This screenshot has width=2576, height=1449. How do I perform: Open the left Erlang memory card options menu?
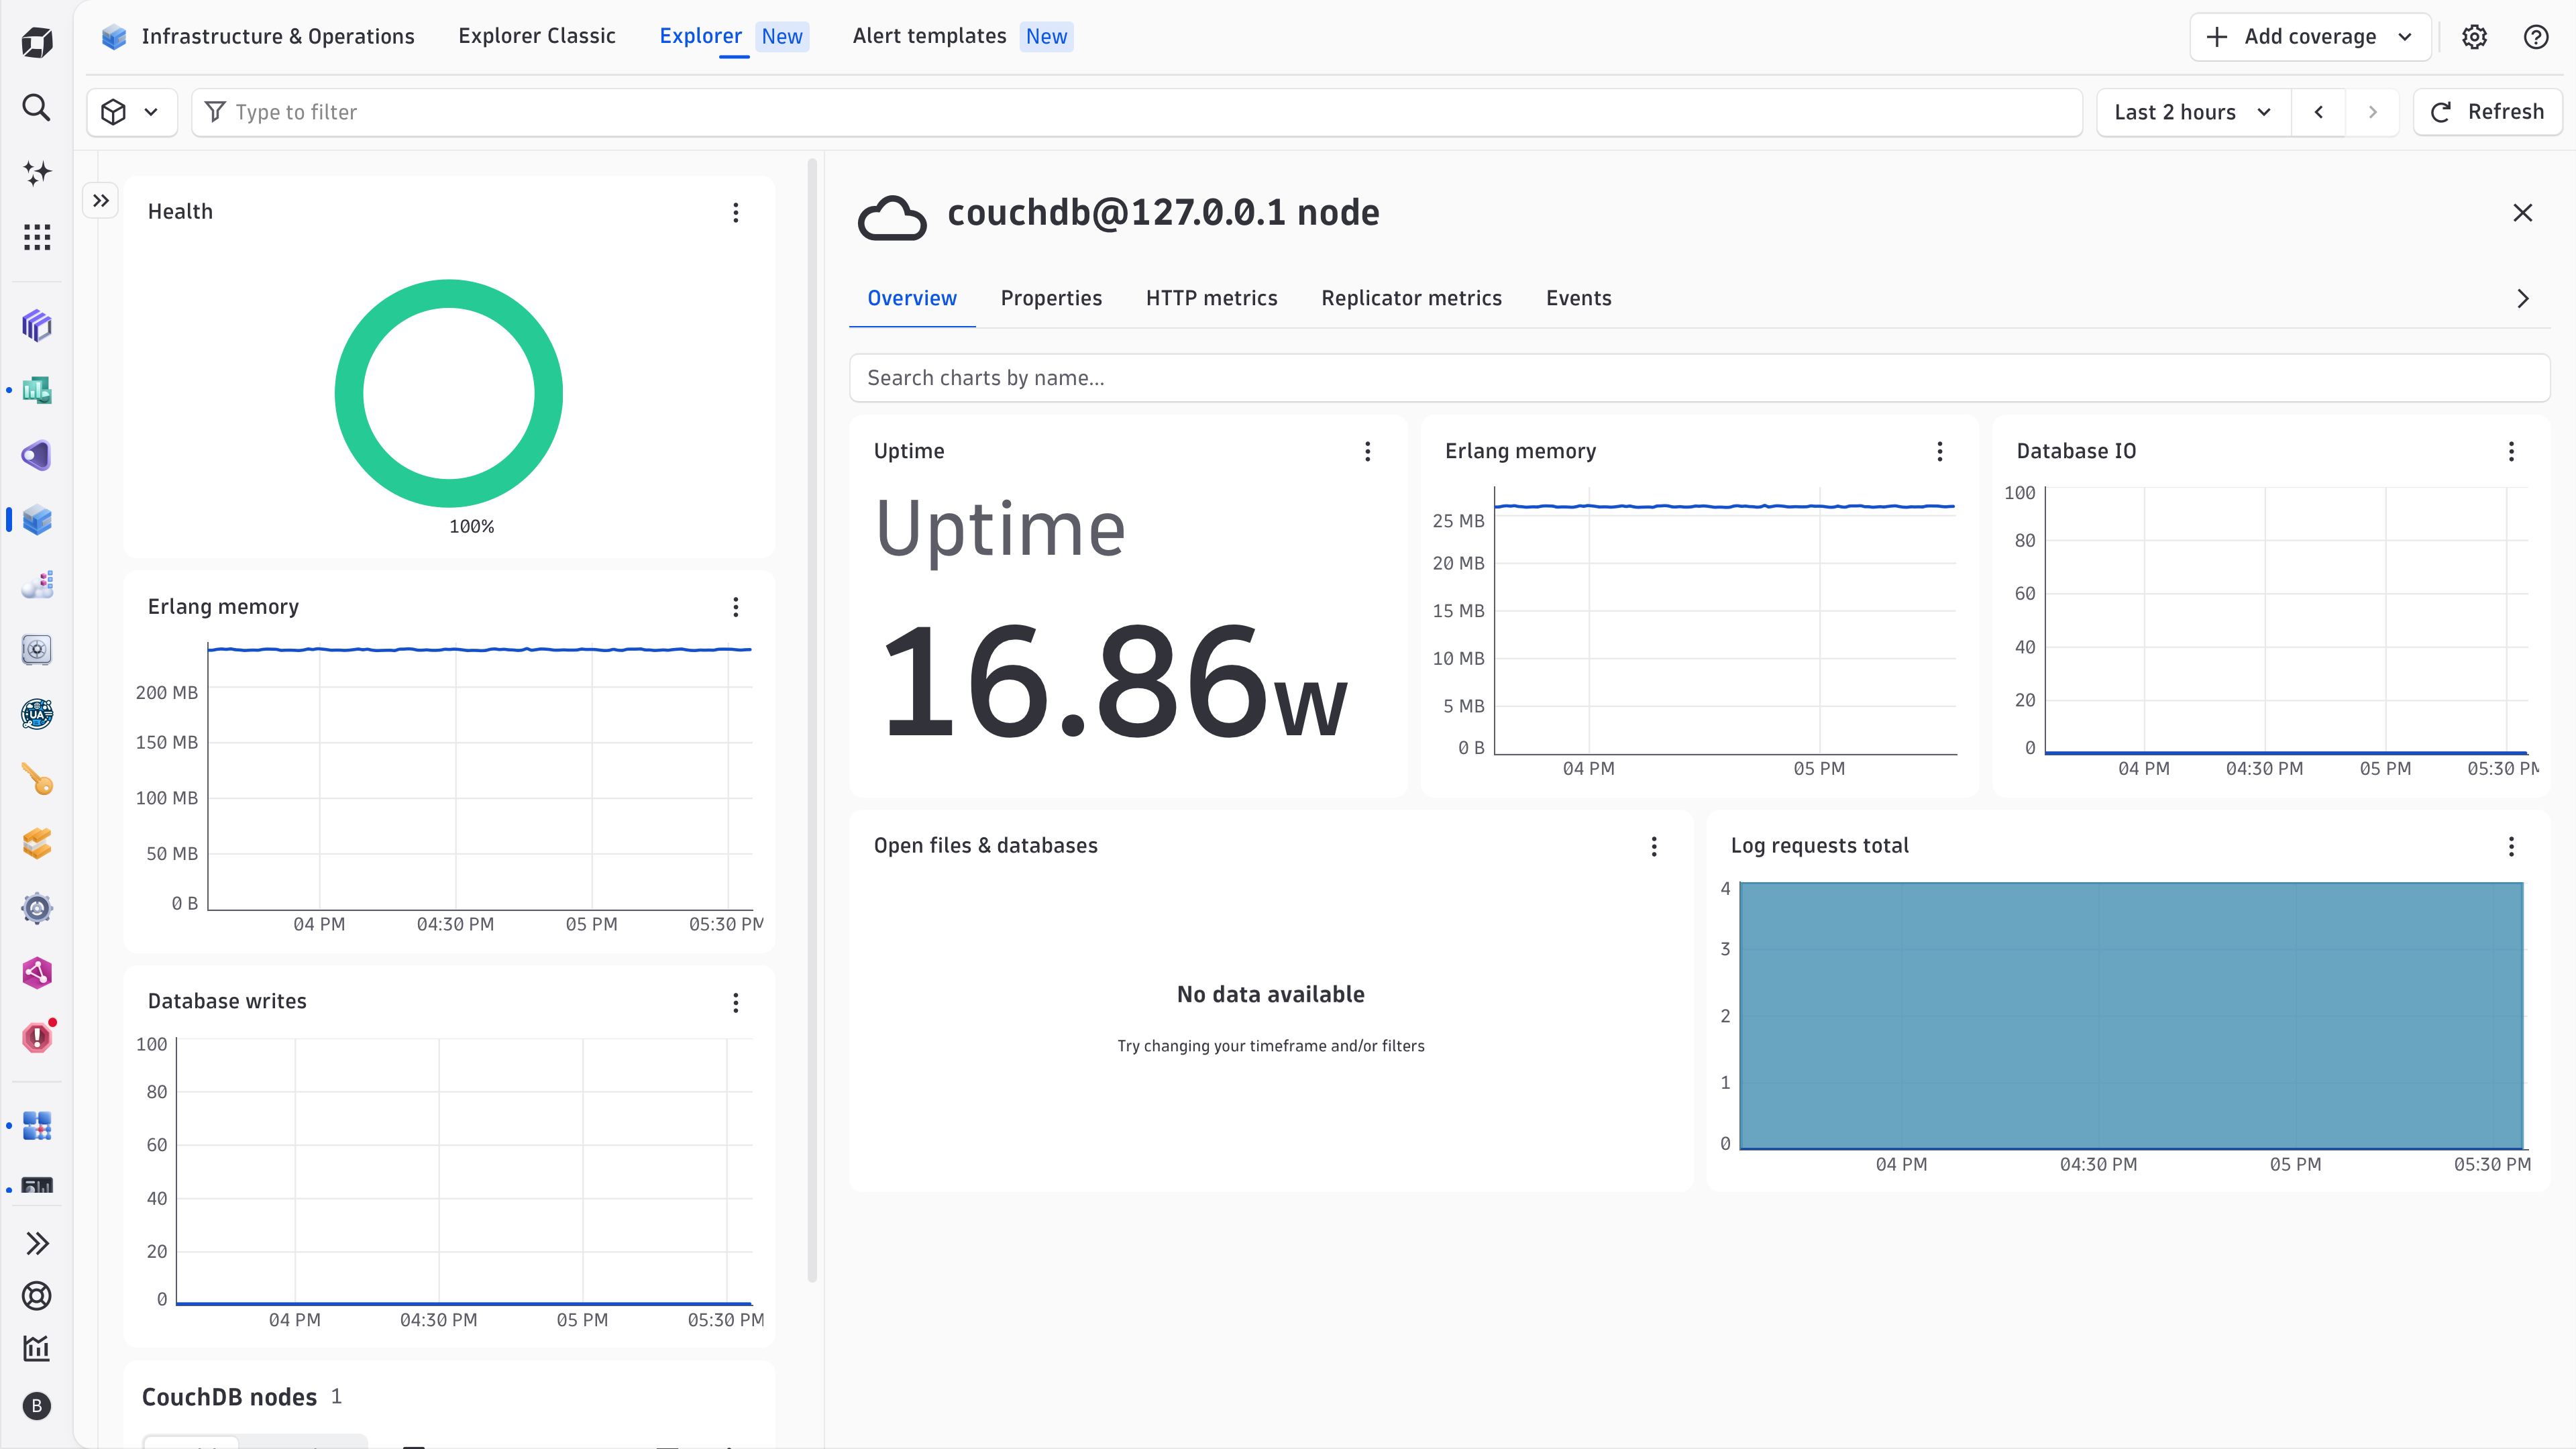tap(736, 607)
